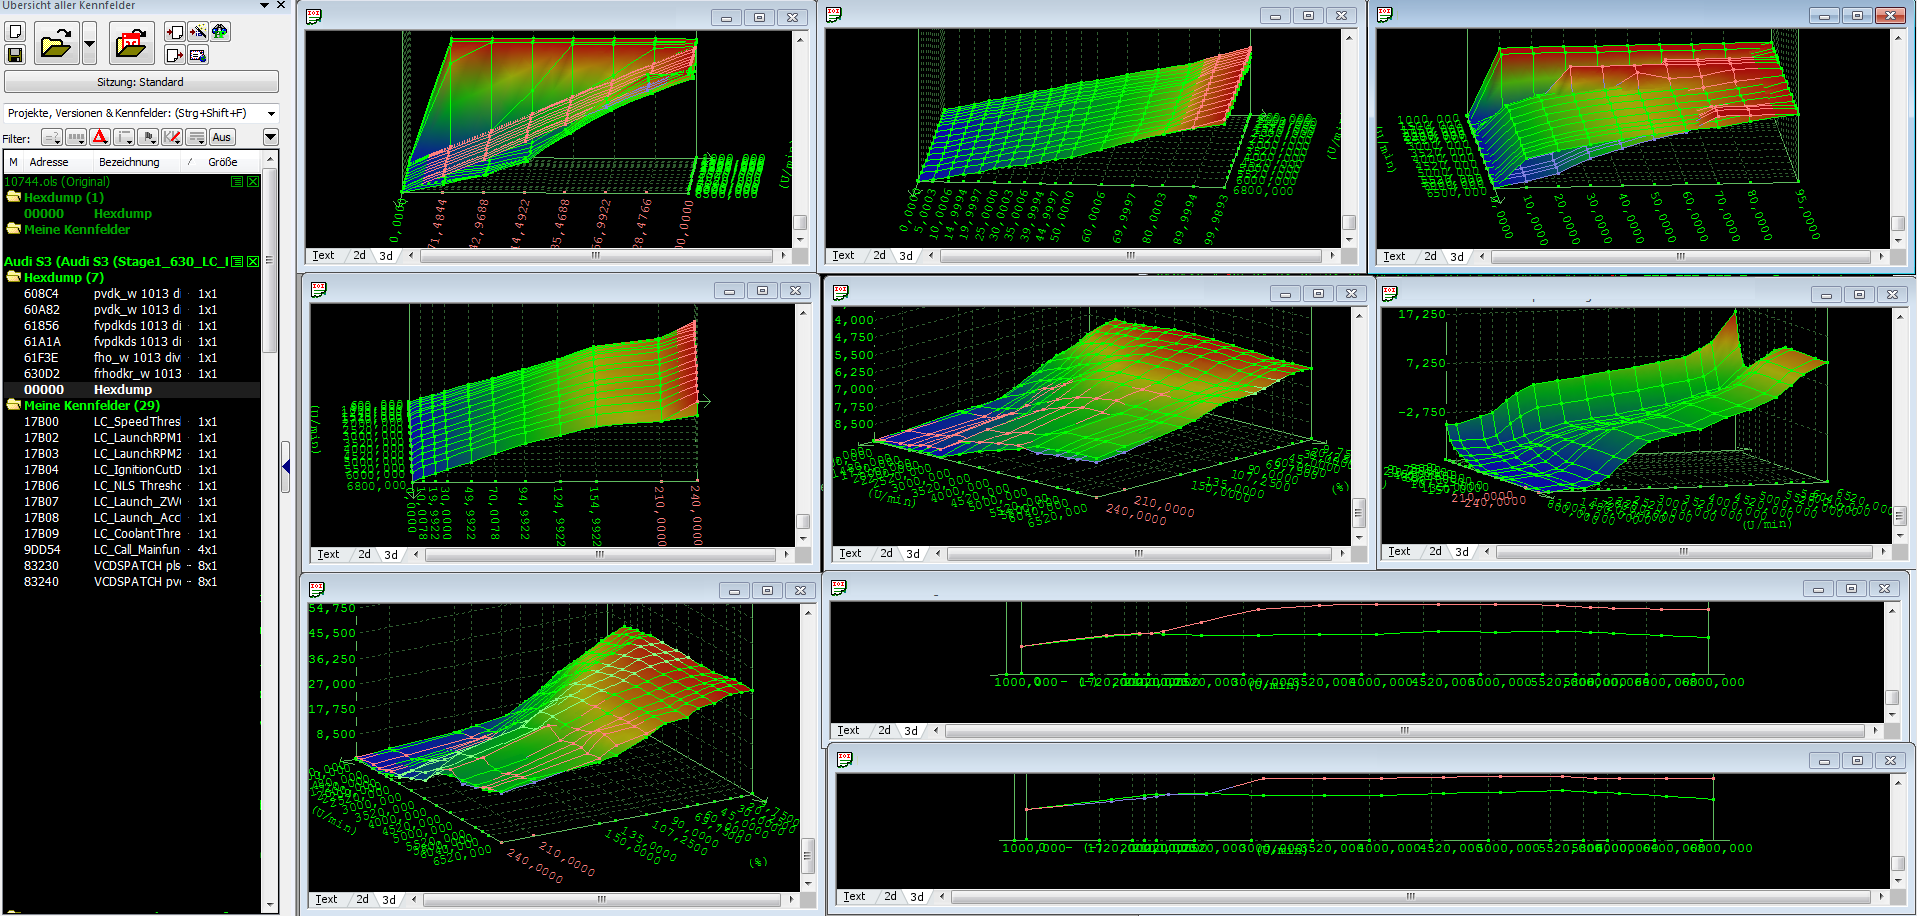
Task: Select map 83230 VCDSPATCH
Action: [132, 566]
